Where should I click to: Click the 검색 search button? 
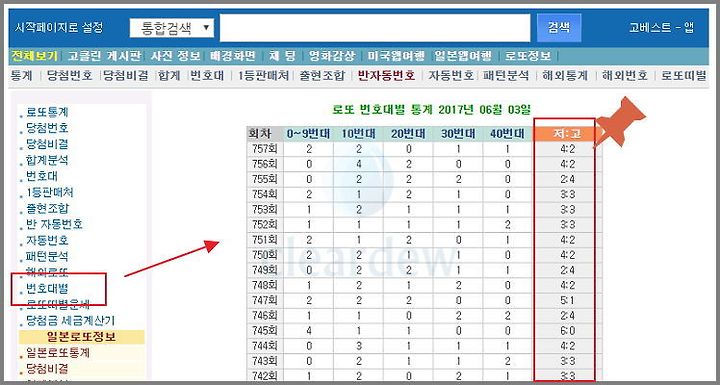tap(559, 28)
